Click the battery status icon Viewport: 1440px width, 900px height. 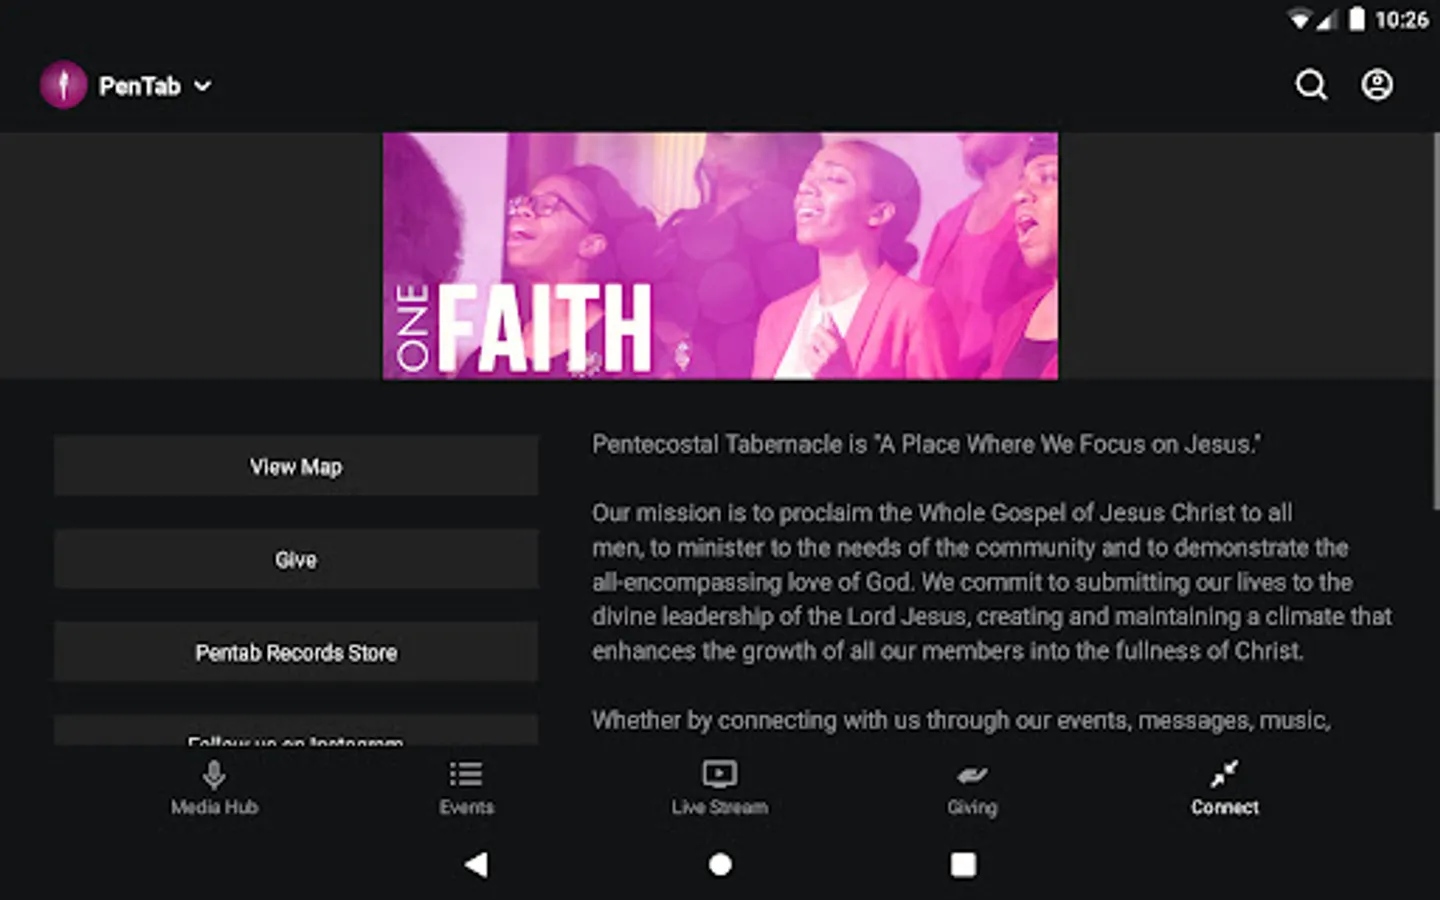[x=1357, y=20]
